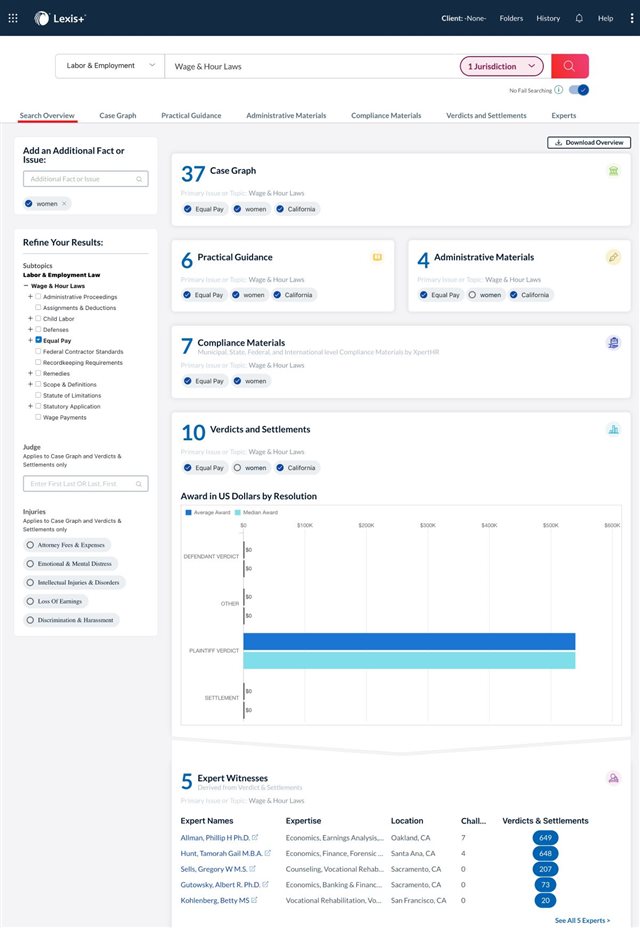This screenshot has width=640, height=928.
Task: Click the red search magnifier button
Action: tap(570, 66)
